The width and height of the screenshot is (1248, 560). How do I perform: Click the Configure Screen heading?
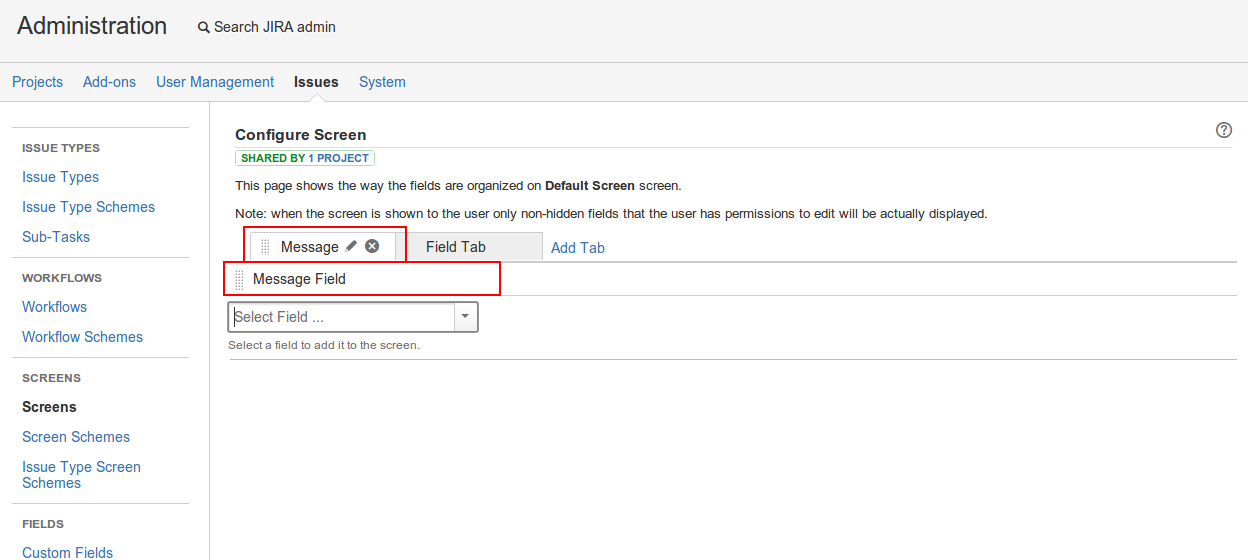pyautogui.click(x=301, y=135)
